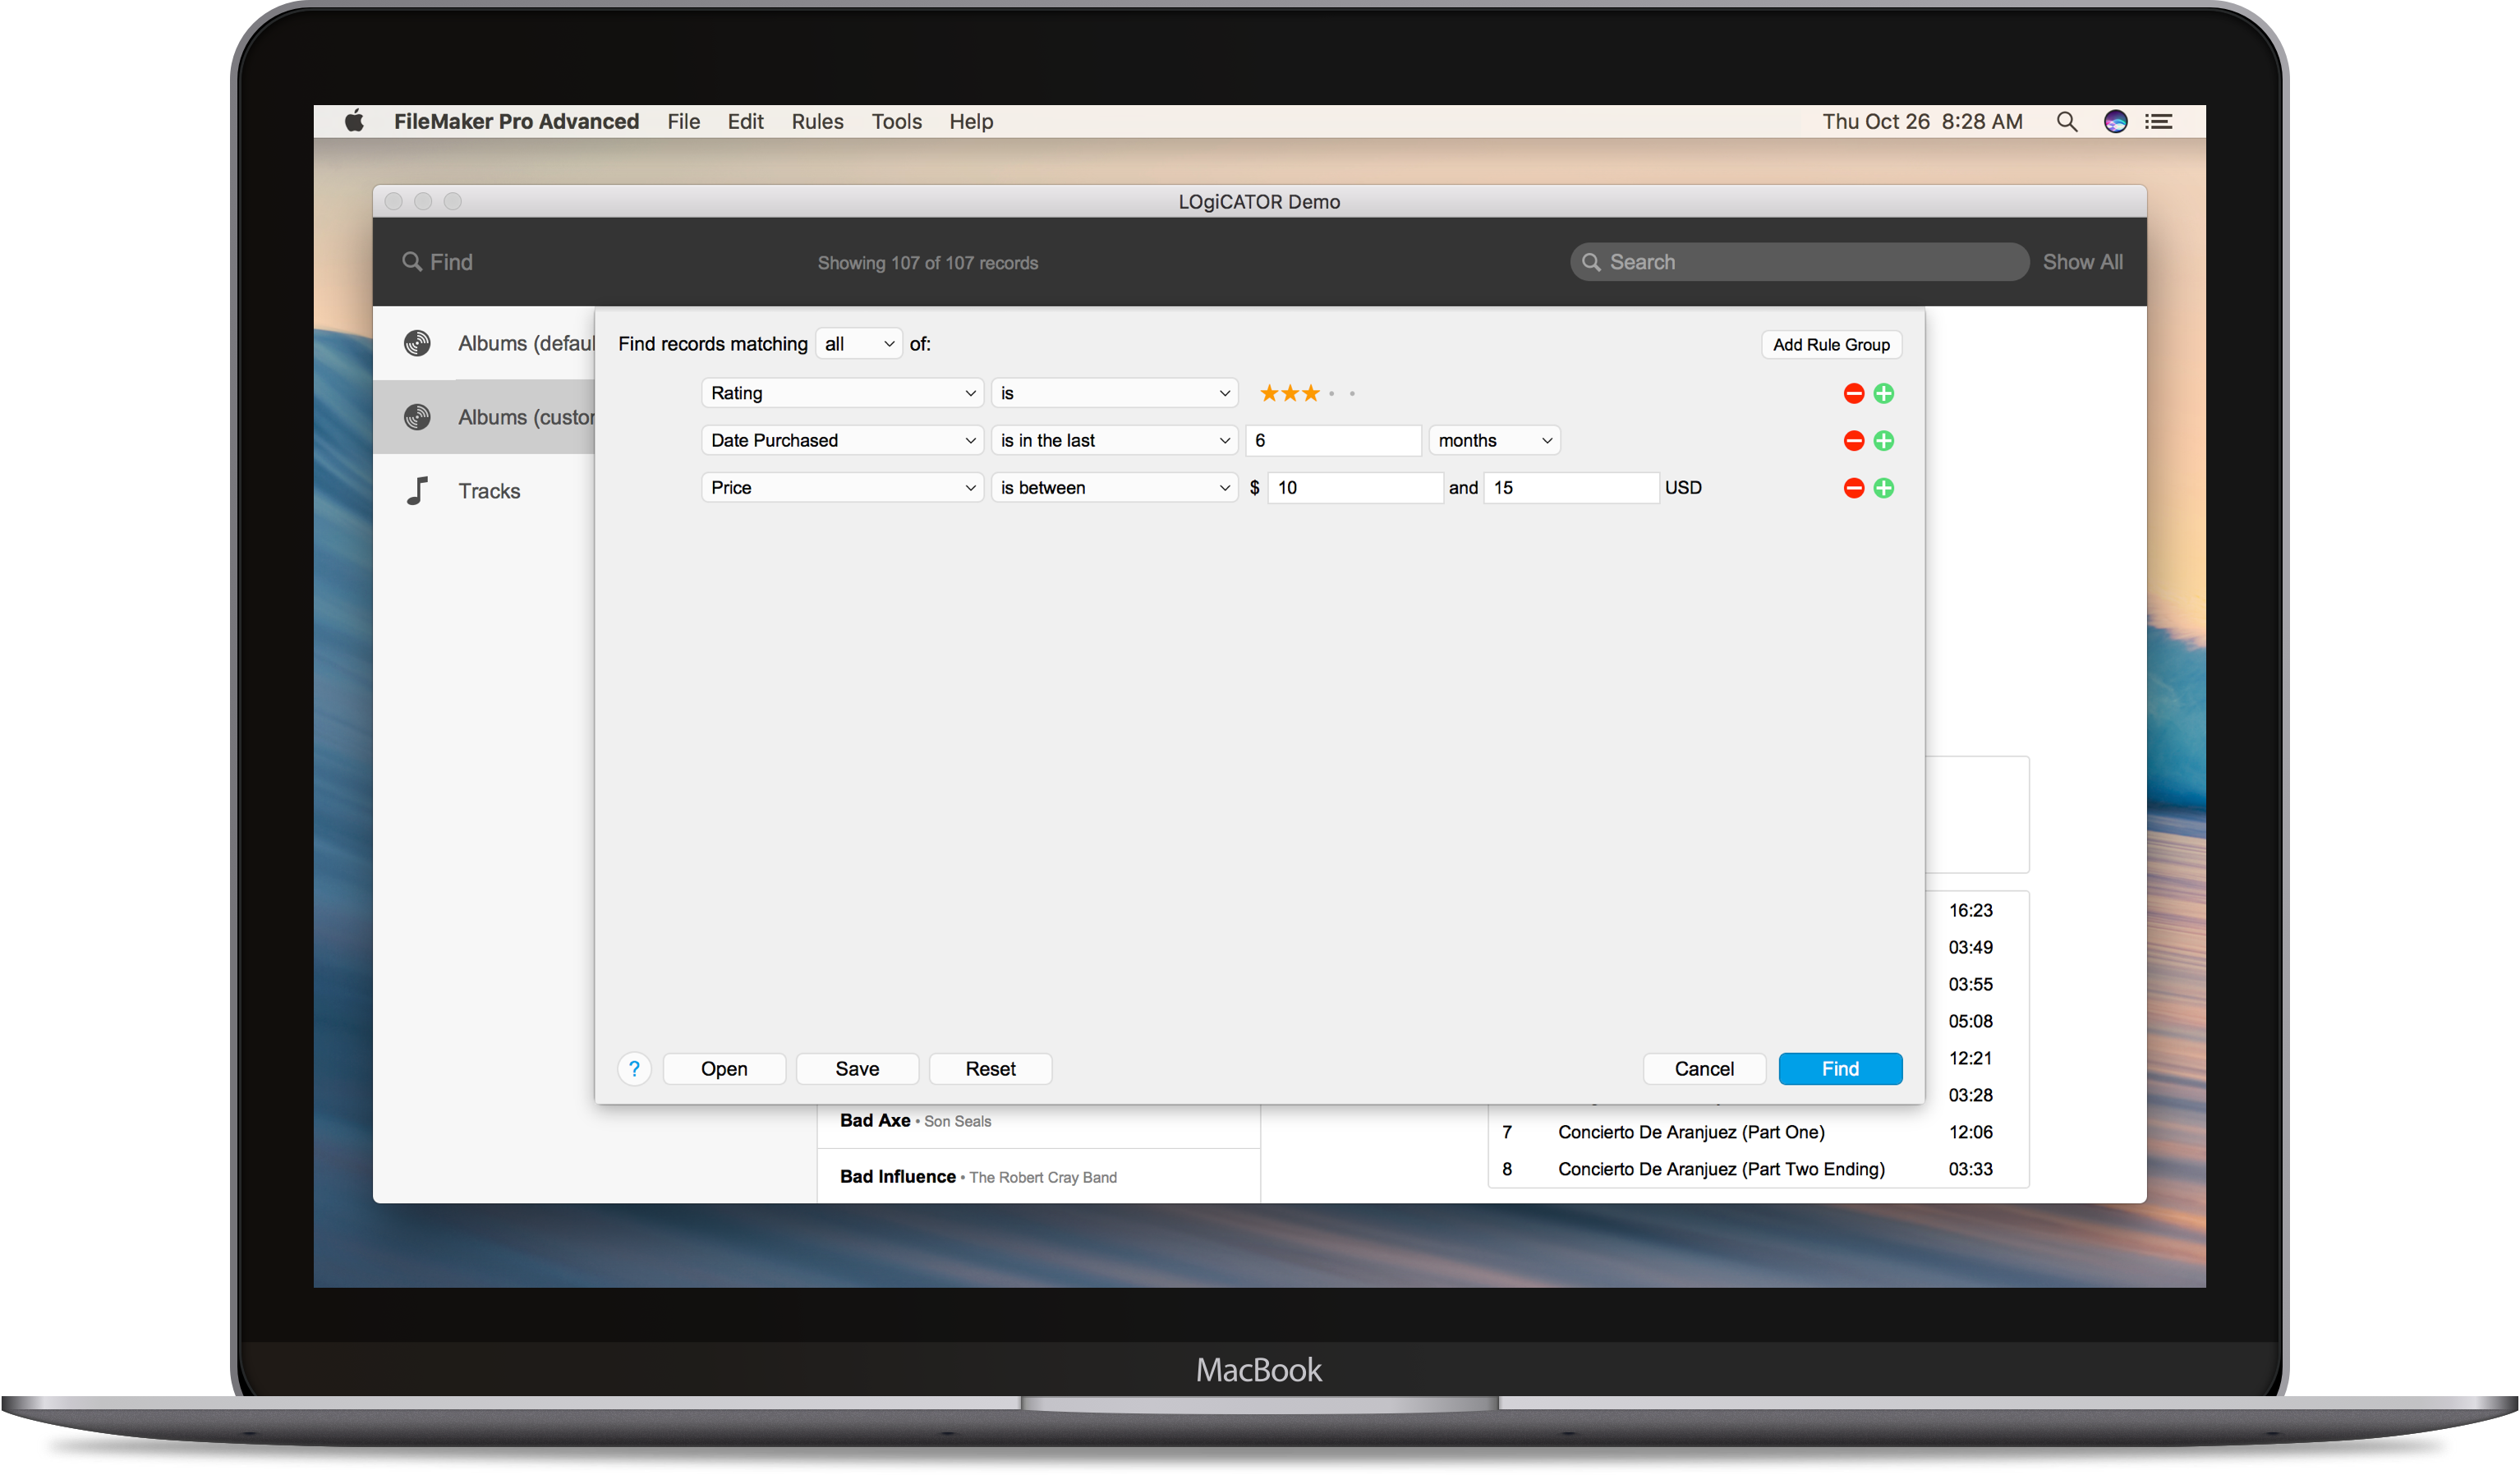Set rating to five via last dot
2520x1475 pixels.
[1352, 393]
